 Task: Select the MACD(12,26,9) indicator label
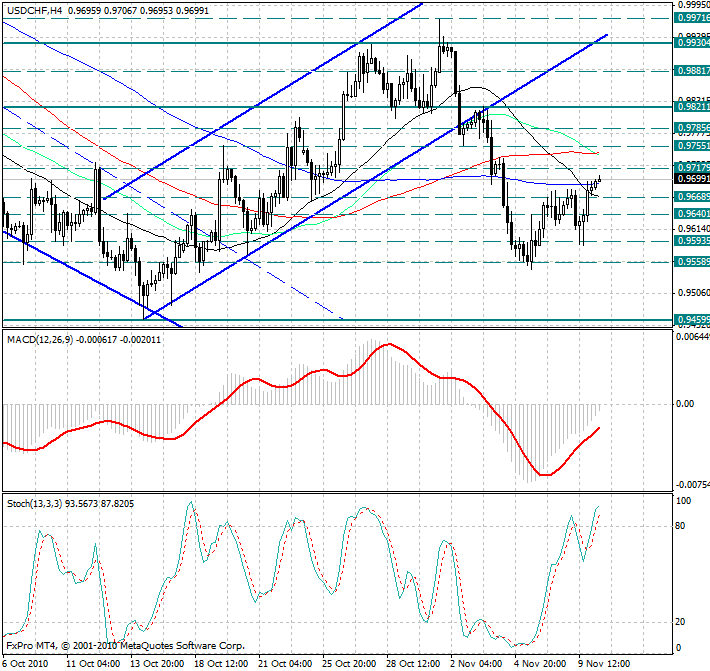tap(40, 340)
